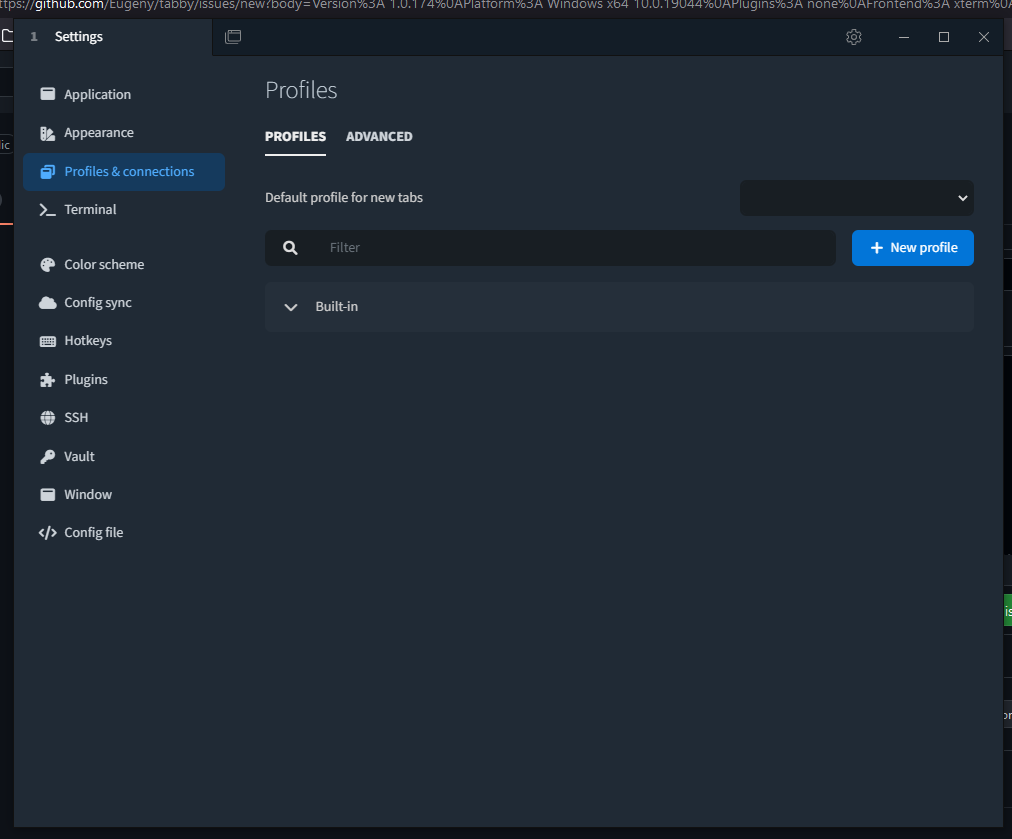Open a new tab with the tab button
1012x839 pixels.
[x=233, y=36]
